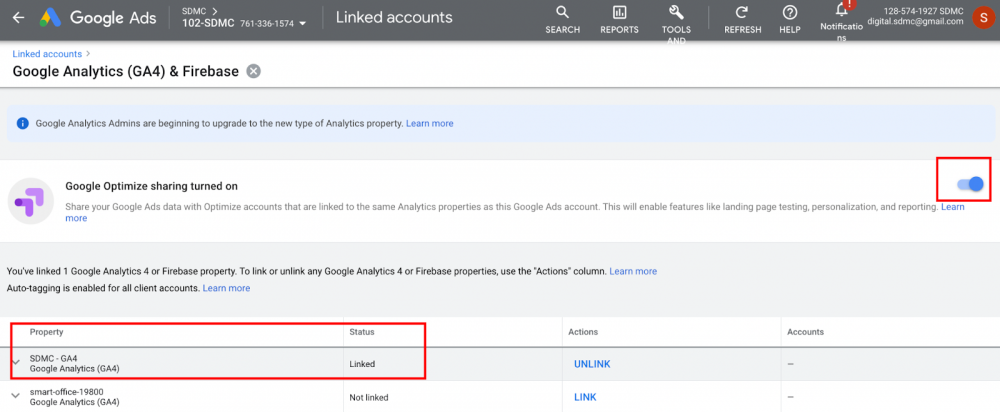Screen dimensions: 1000x412
Task: Open the Help menu
Action: [x=790, y=20]
